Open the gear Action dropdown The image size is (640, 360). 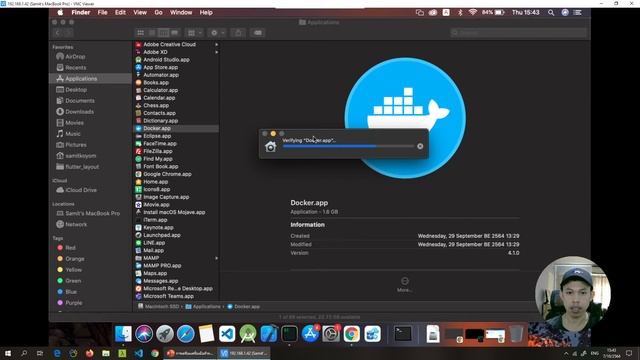tap(217, 33)
